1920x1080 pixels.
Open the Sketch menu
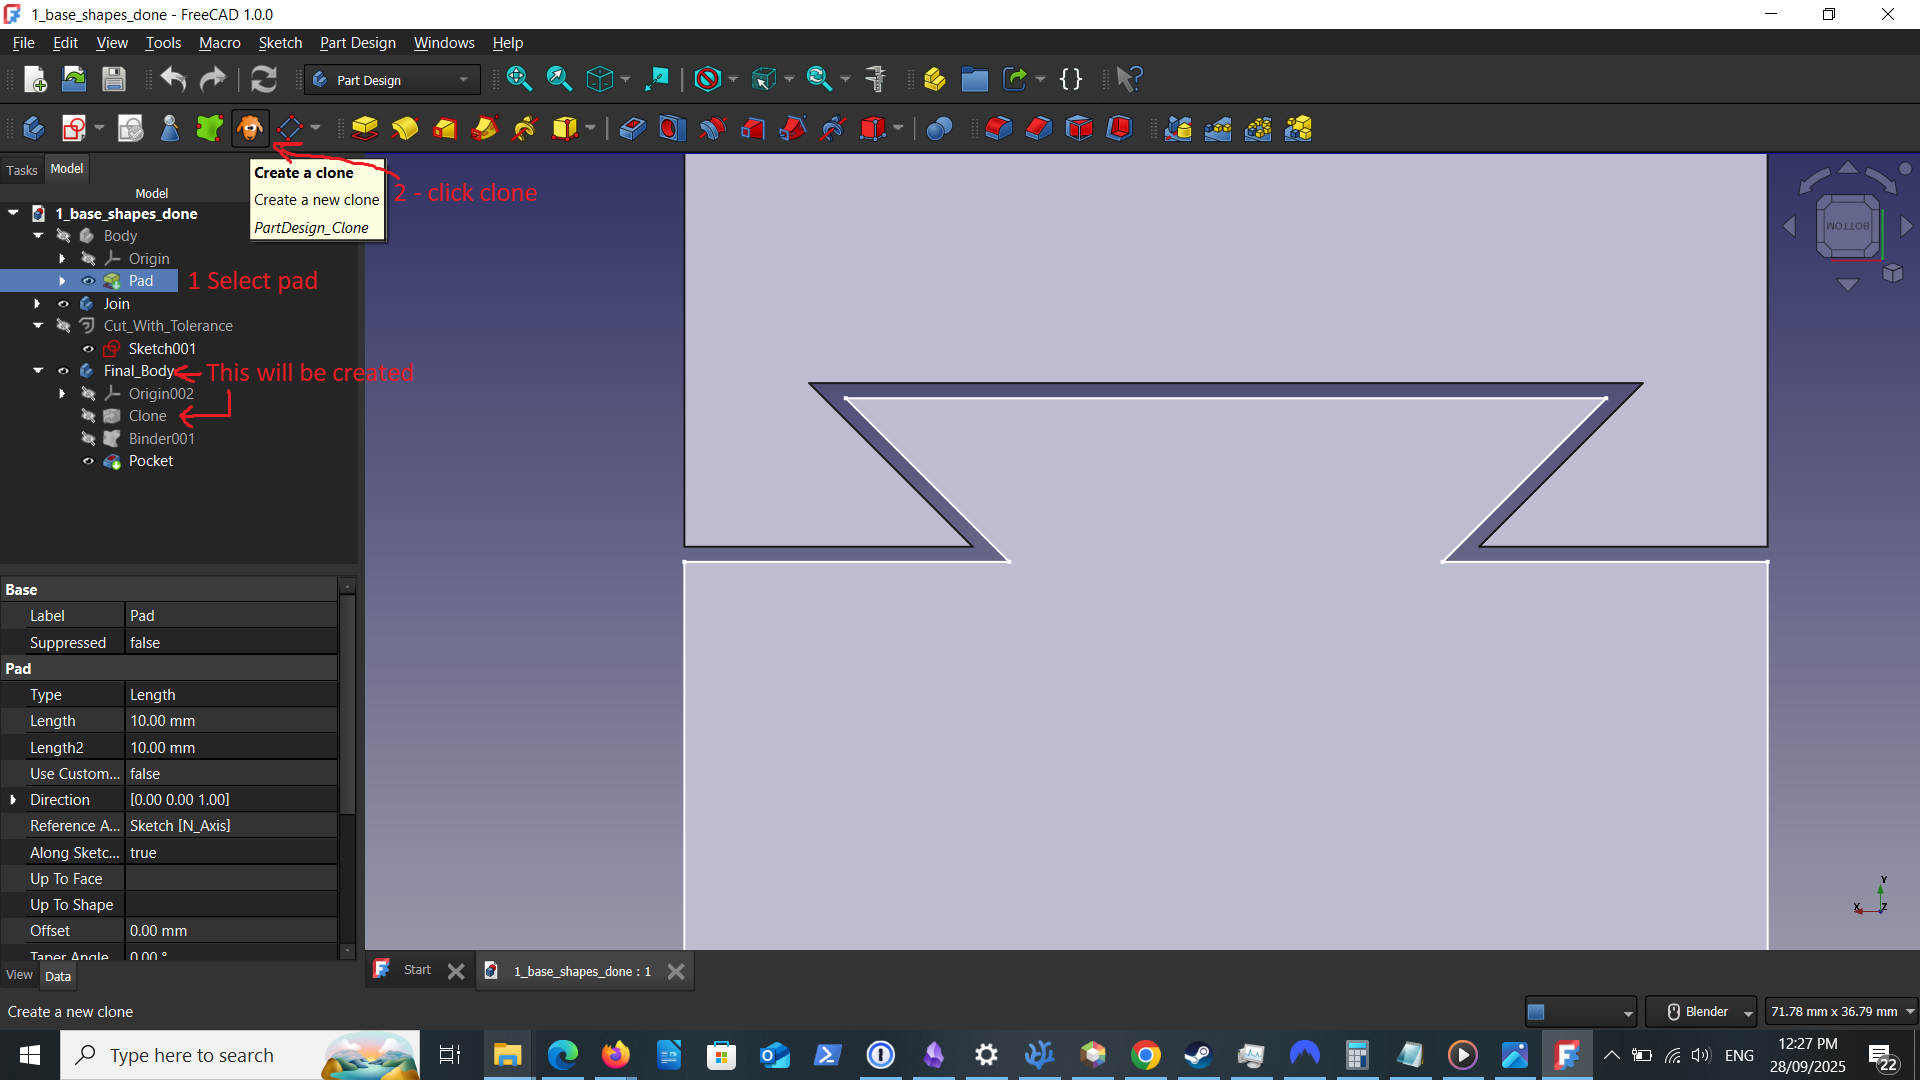(x=280, y=43)
